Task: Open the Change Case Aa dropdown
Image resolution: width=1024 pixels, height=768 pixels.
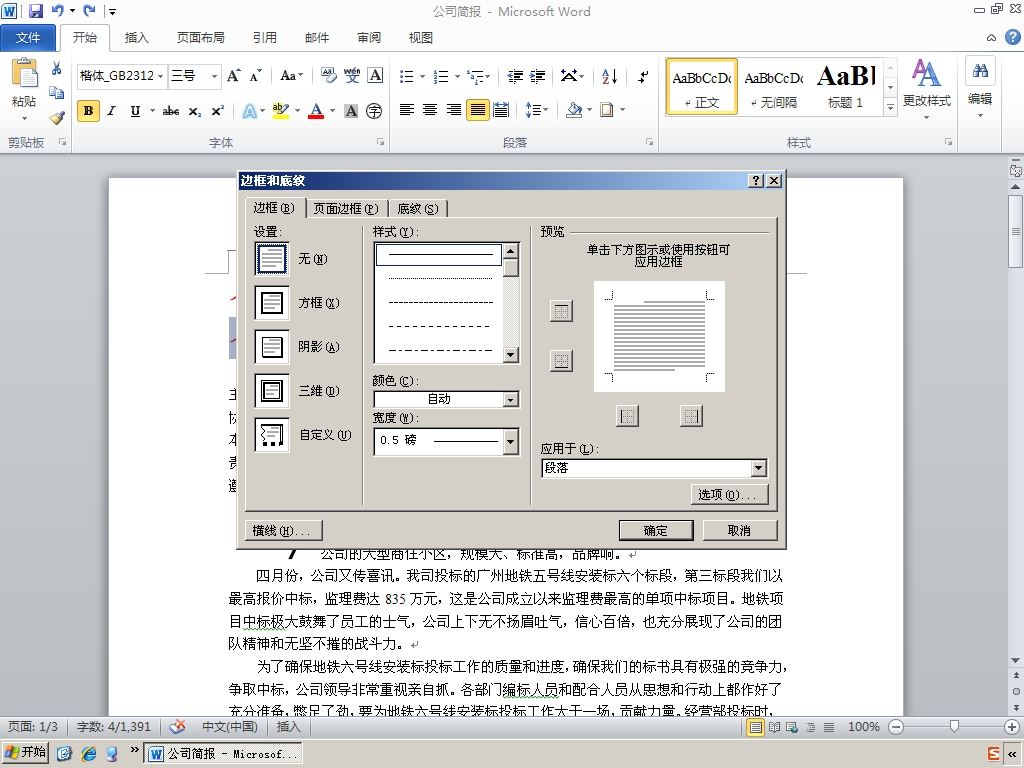Action: pyautogui.click(x=291, y=76)
